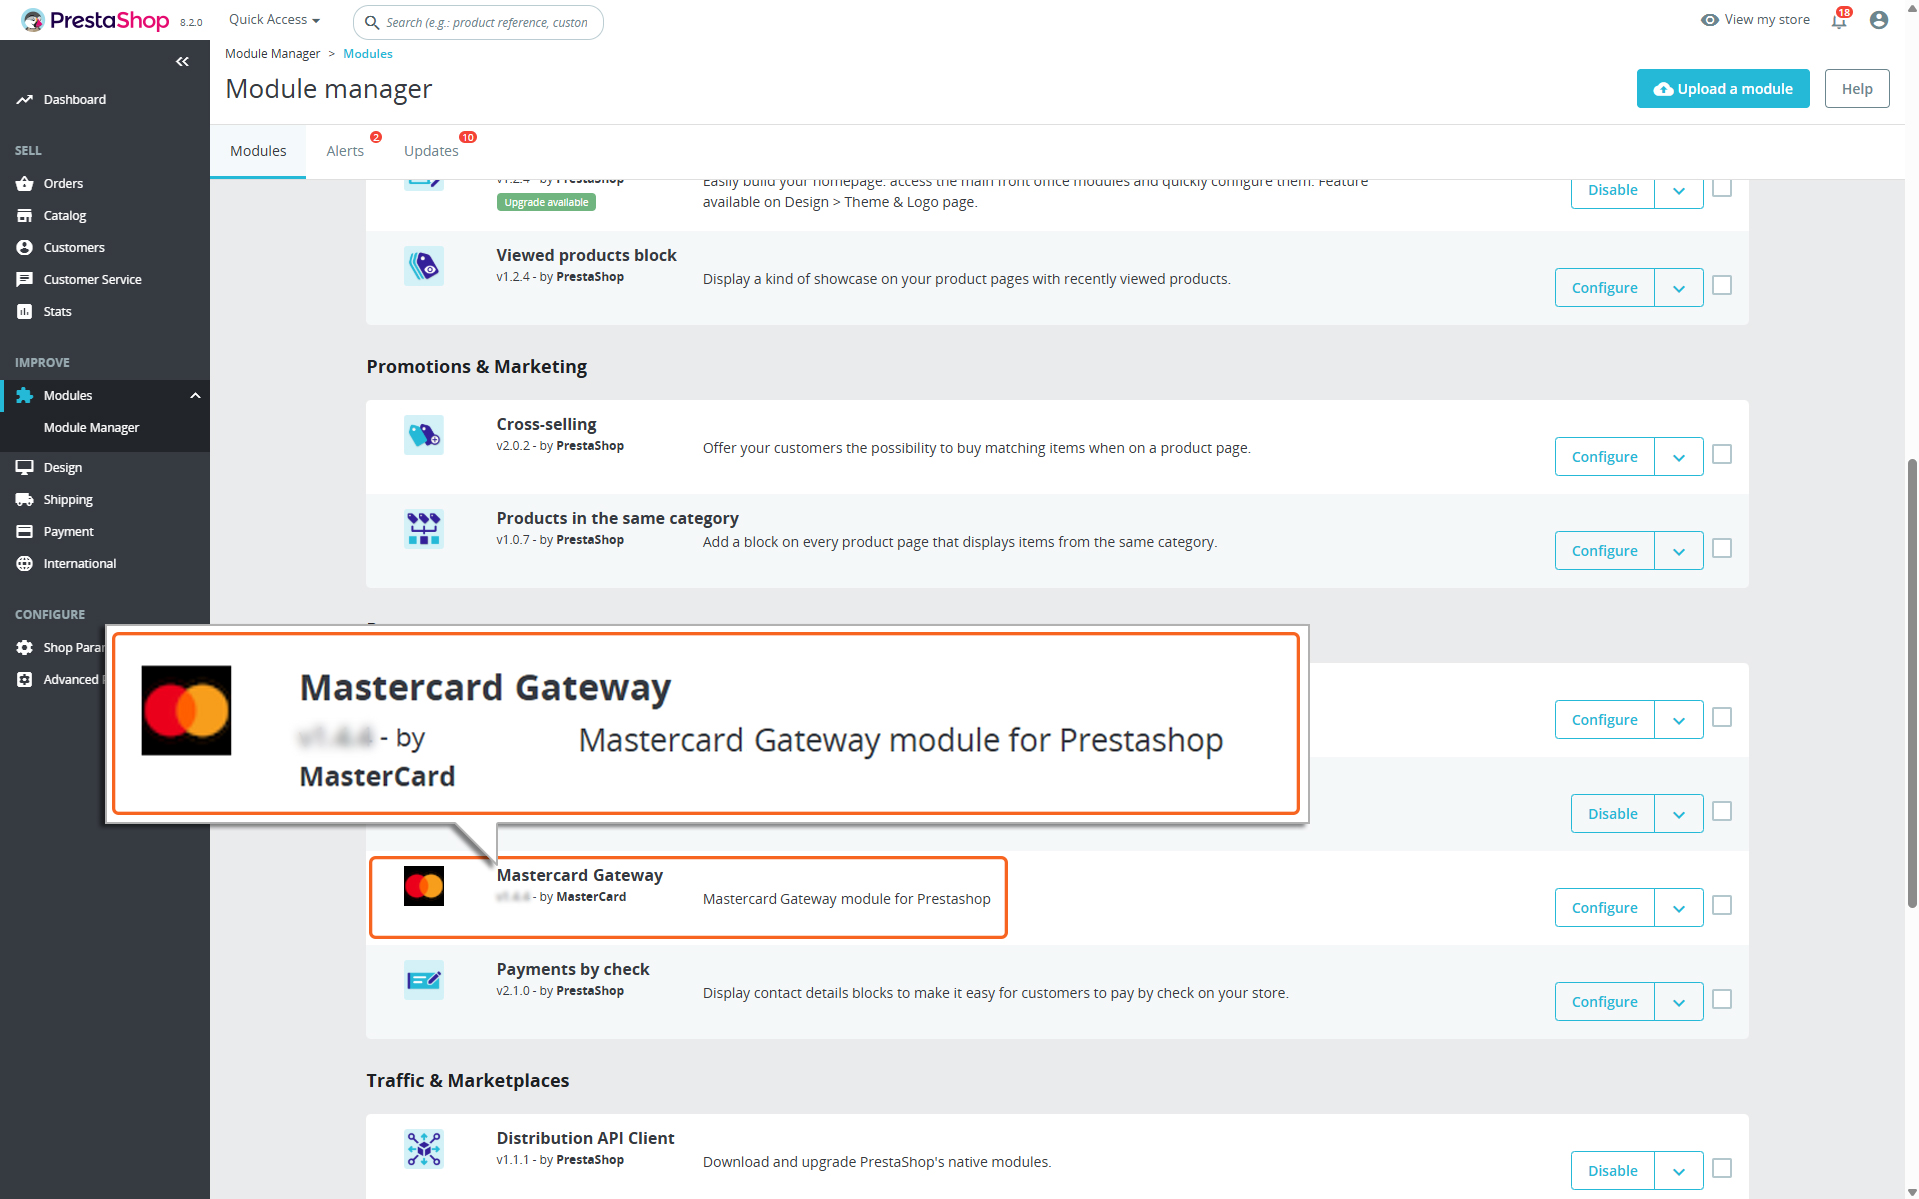Switch to the Alerts tab
Screen dimensions: 1919x1199
click(x=345, y=151)
